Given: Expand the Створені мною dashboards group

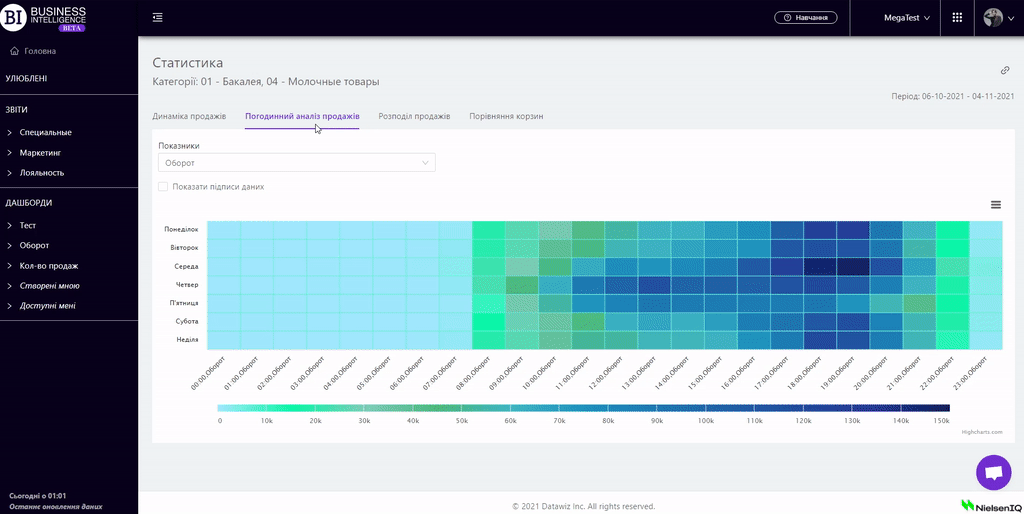Looking at the screenshot, I should pyautogui.click(x=50, y=286).
